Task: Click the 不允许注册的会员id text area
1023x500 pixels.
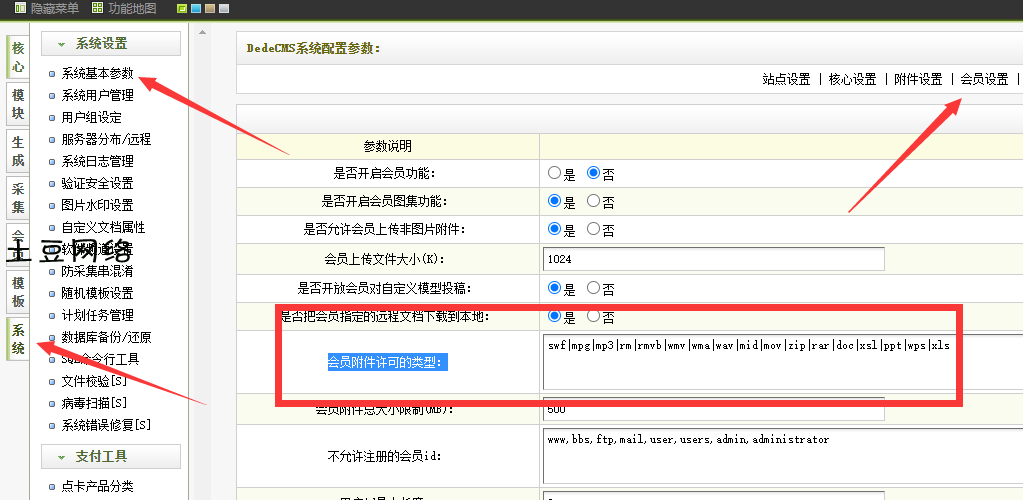Action: [x=782, y=456]
